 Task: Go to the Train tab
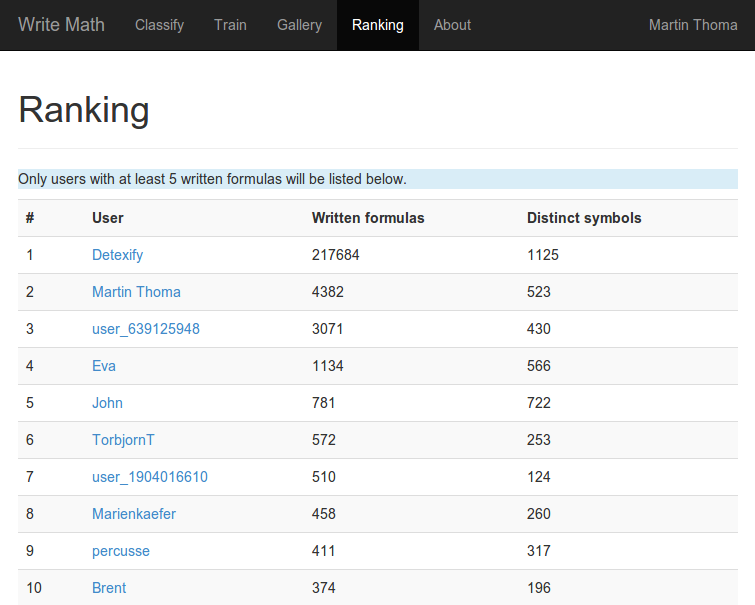click(x=230, y=25)
